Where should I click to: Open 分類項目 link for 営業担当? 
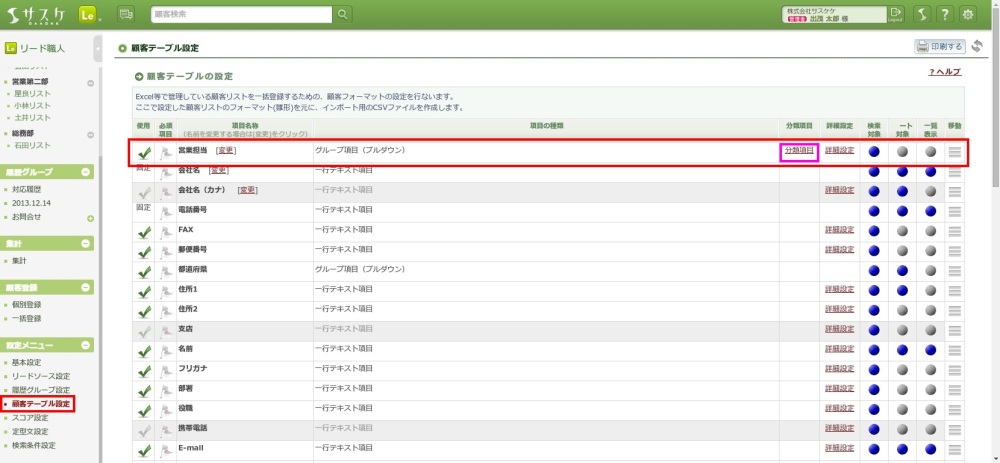pos(799,150)
